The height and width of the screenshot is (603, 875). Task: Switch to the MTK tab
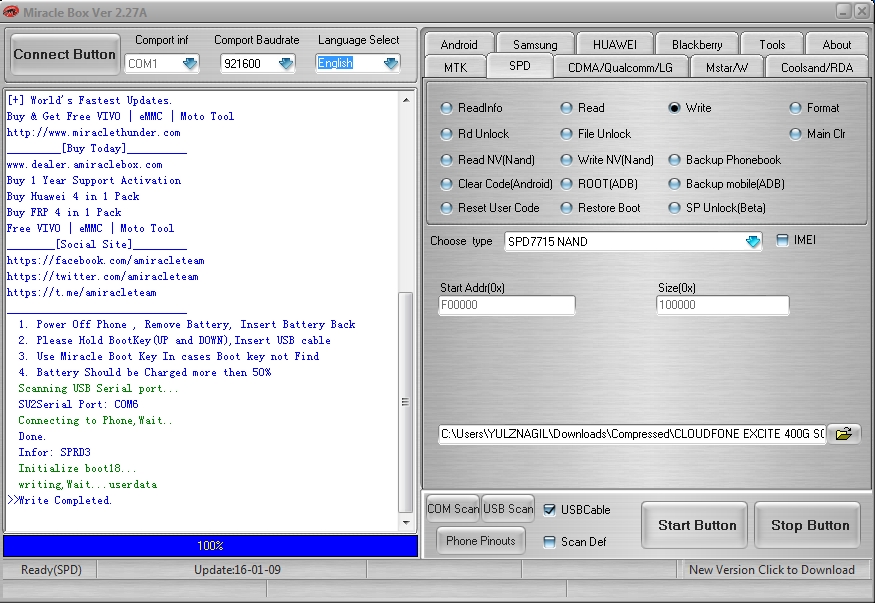455,67
